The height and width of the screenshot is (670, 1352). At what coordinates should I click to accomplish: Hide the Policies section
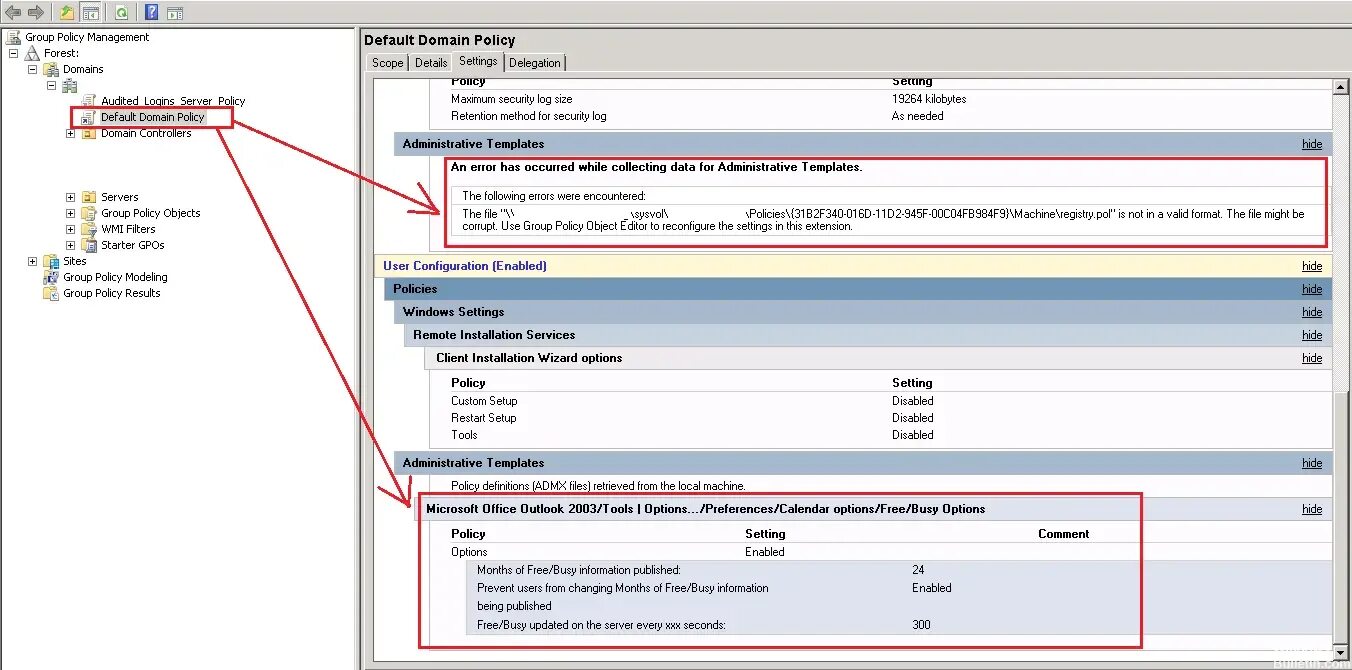click(x=1312, y=289)
